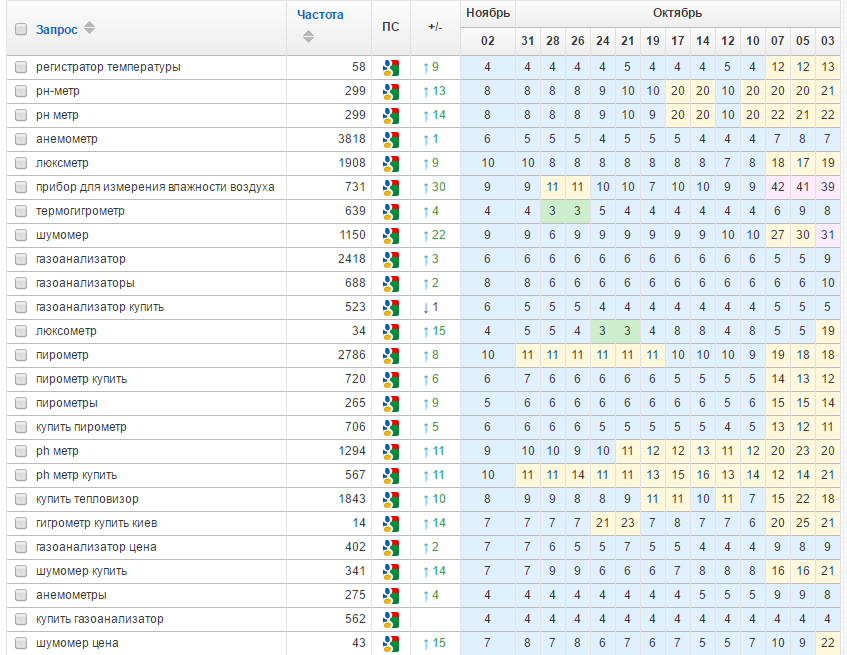Tick the checkbox next to анемометры
The image size is (847, 655).
click(21, 595)
